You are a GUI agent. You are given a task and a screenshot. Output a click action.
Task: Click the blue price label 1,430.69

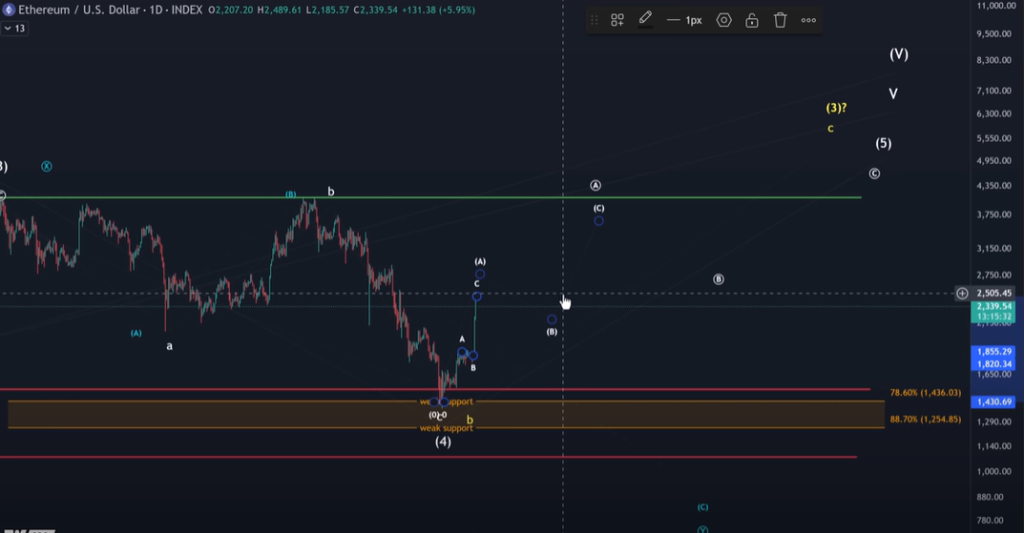tap(994, 402)
